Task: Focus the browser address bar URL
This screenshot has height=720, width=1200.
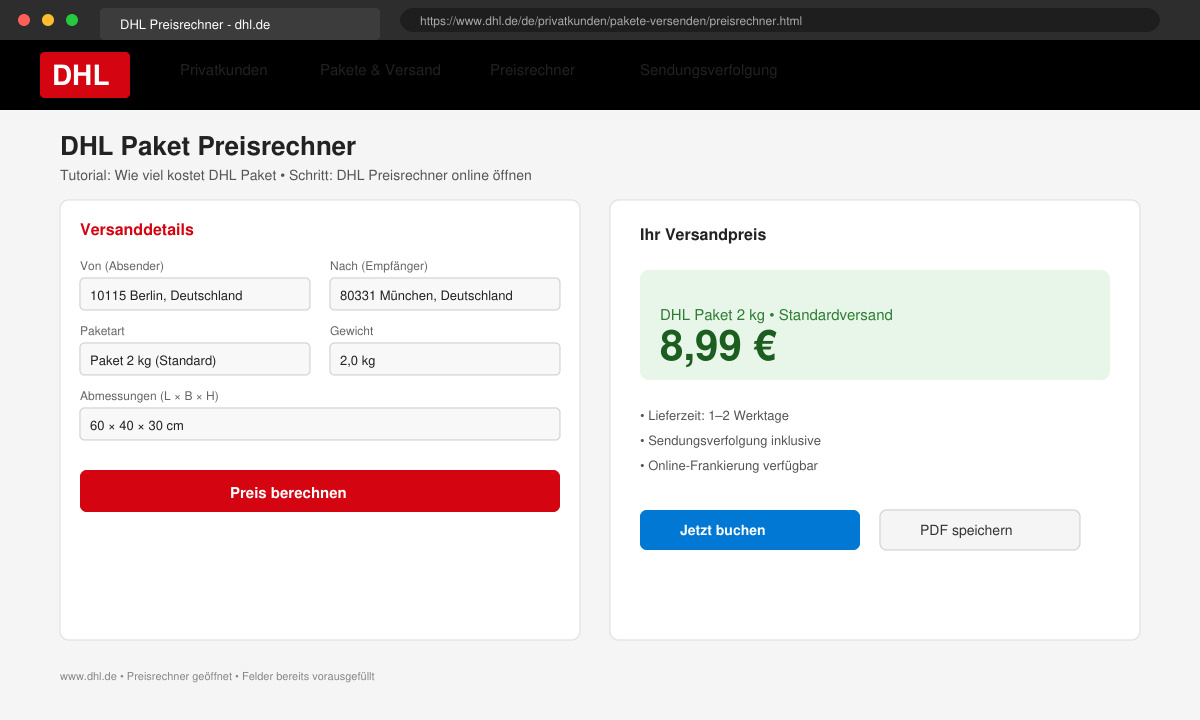Action: (780, 20)
